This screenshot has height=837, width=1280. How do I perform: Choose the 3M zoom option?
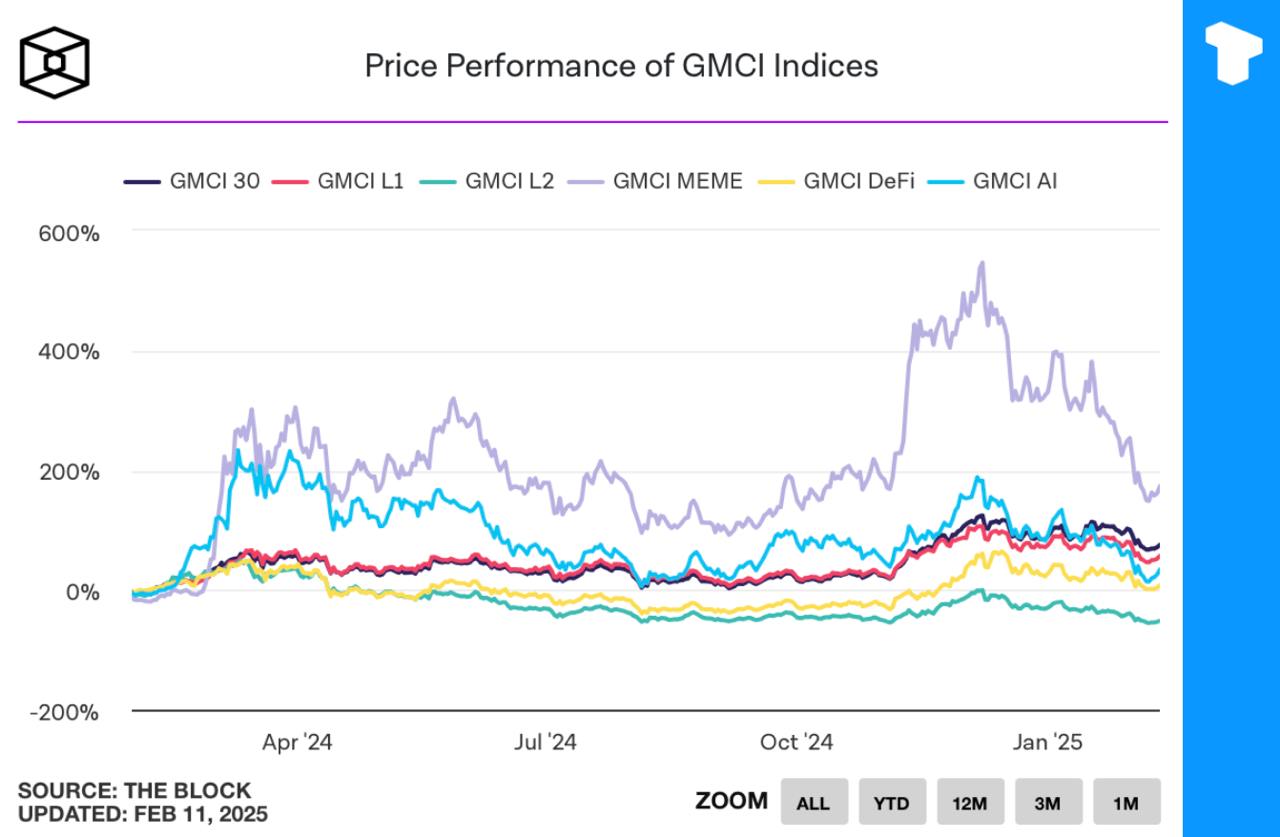coord(1048,802)
